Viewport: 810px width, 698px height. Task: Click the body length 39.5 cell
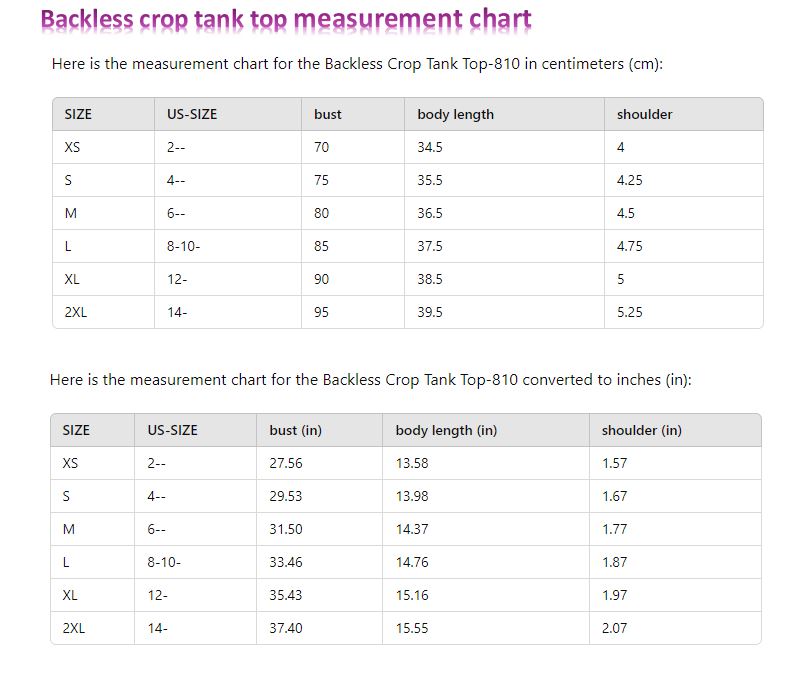[x=430, y=312]
